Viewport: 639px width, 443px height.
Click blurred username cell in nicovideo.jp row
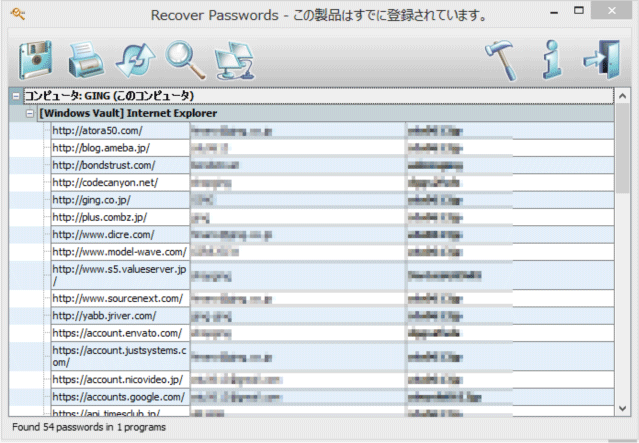(x=298, y=379)
